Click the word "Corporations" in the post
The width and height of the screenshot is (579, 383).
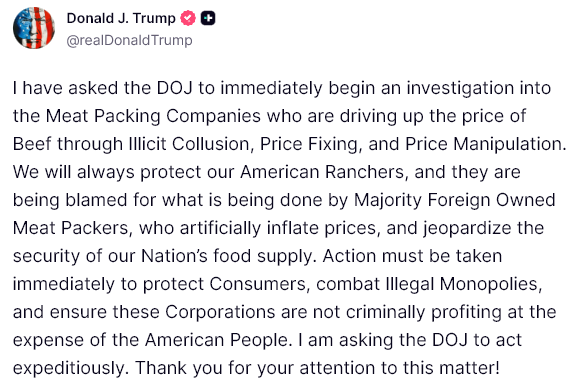220,312
